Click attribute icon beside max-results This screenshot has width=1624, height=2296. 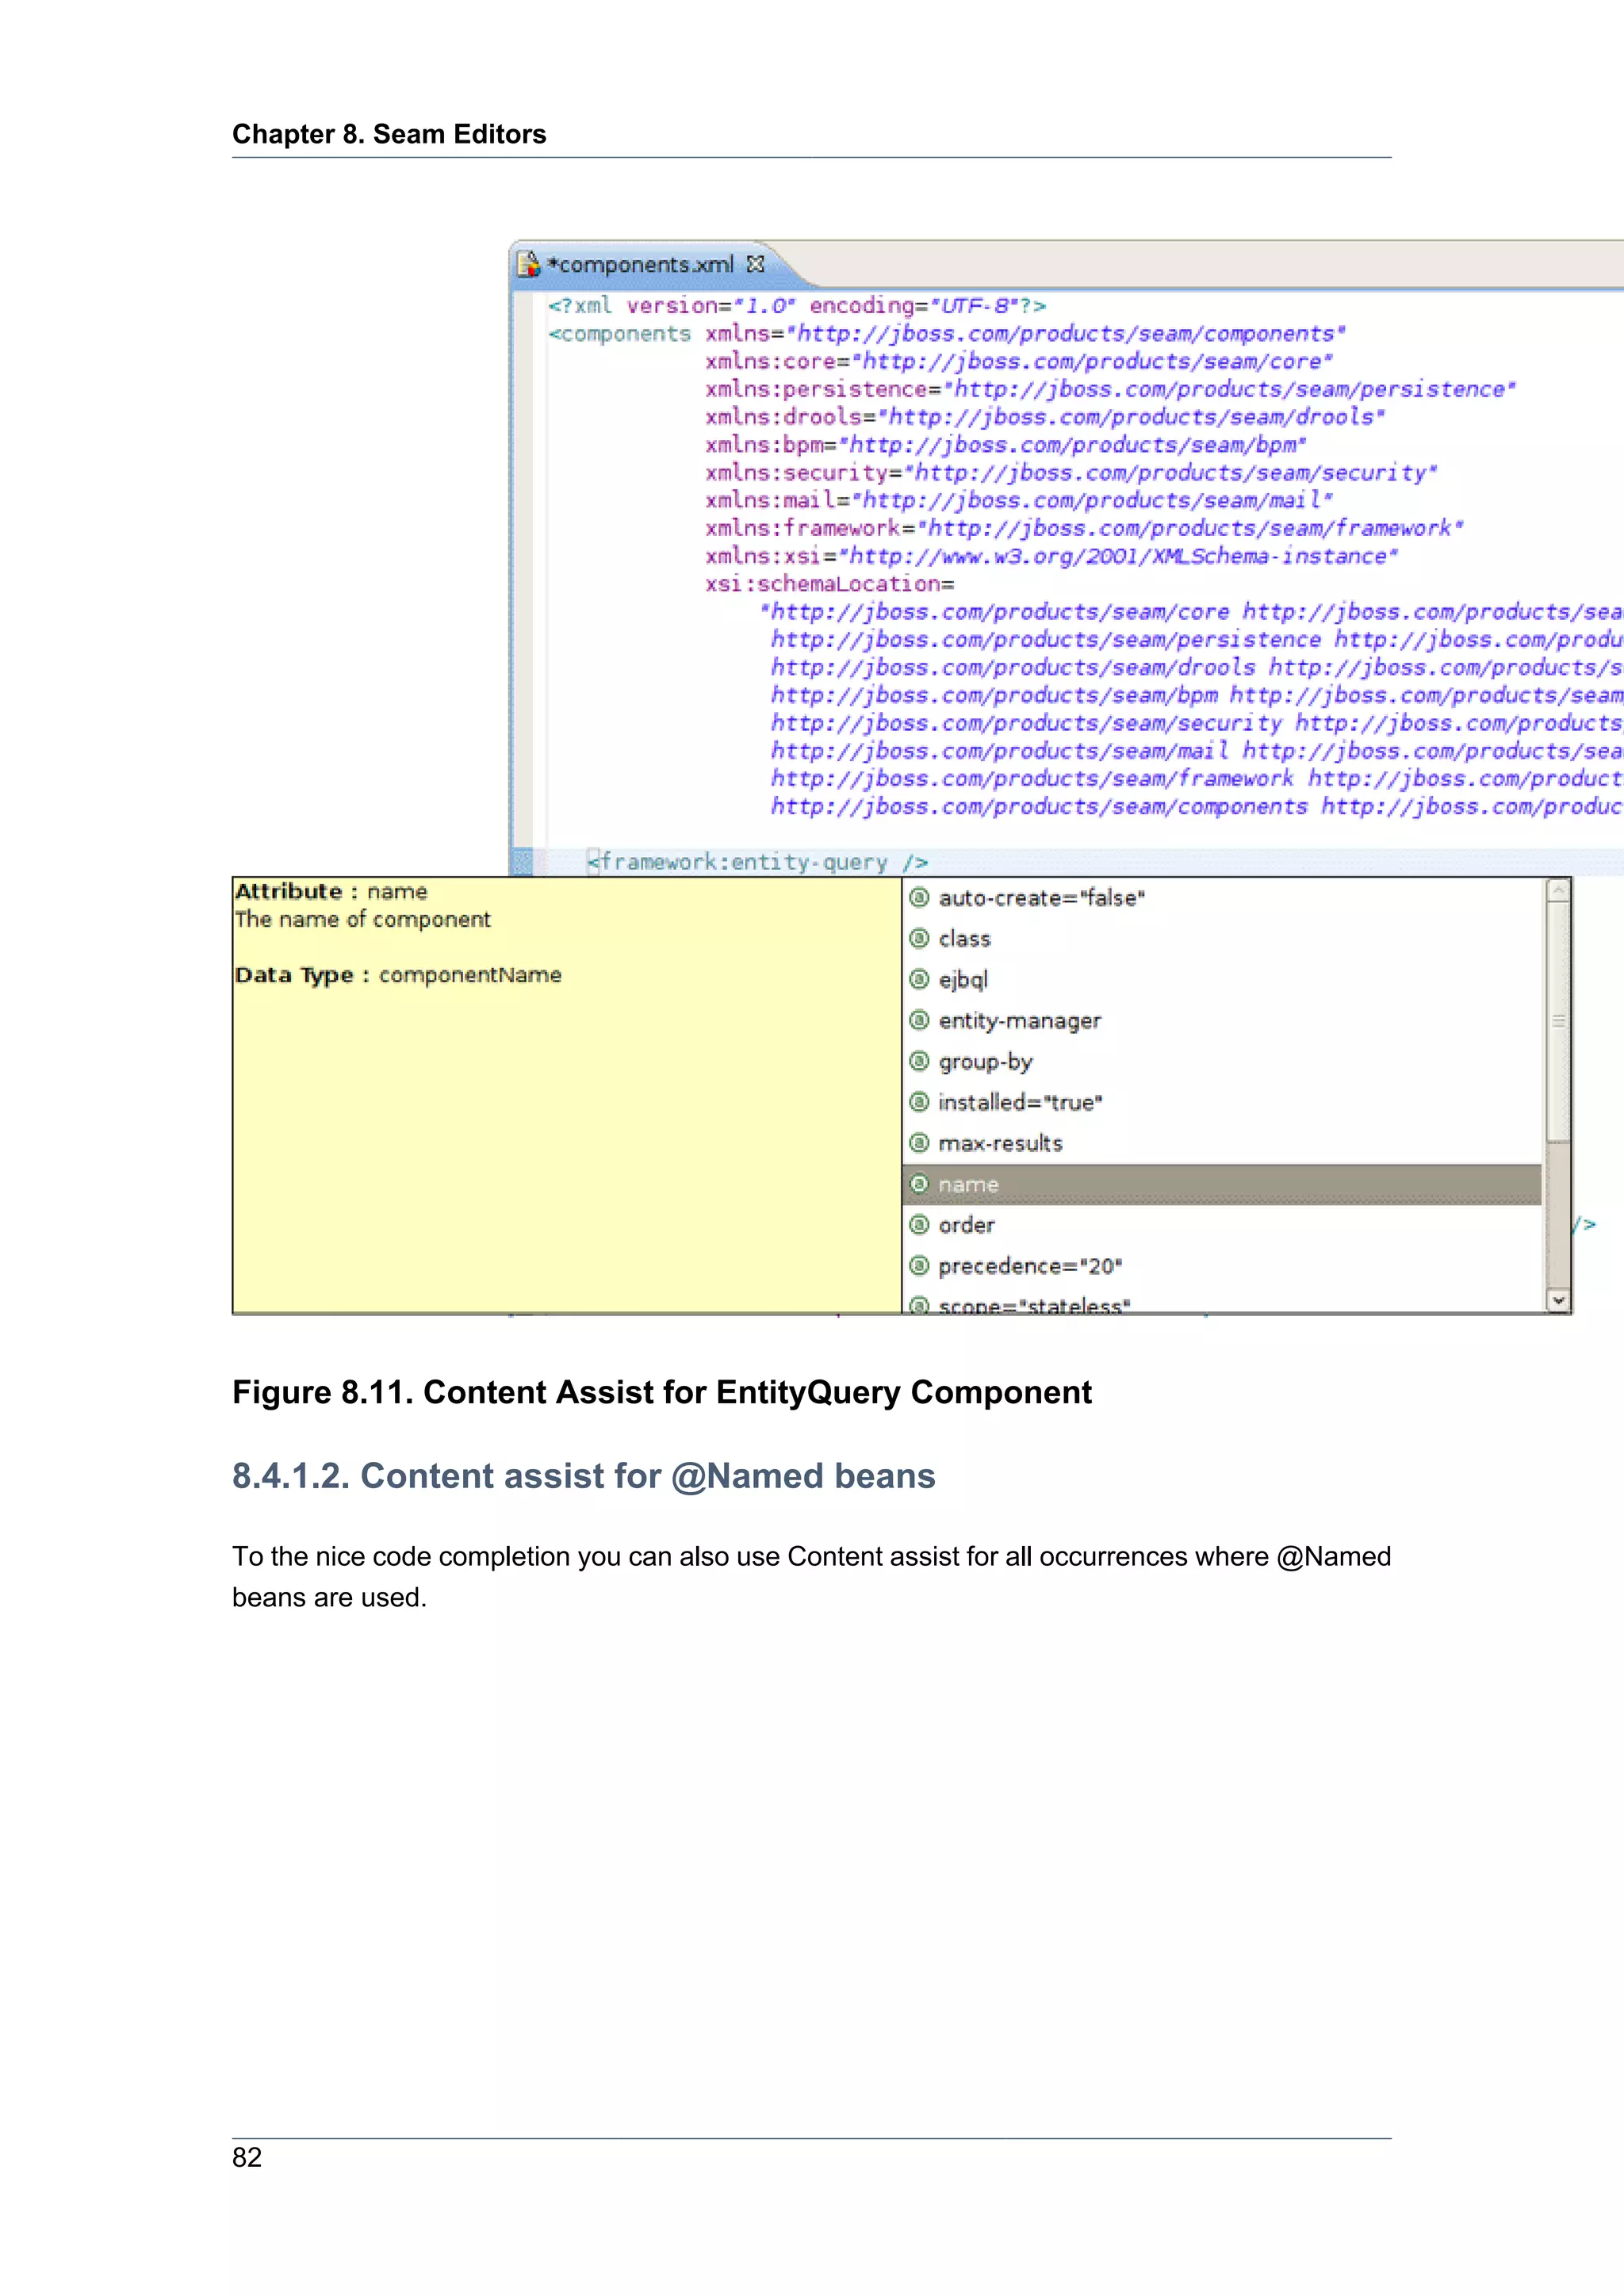919,1143
